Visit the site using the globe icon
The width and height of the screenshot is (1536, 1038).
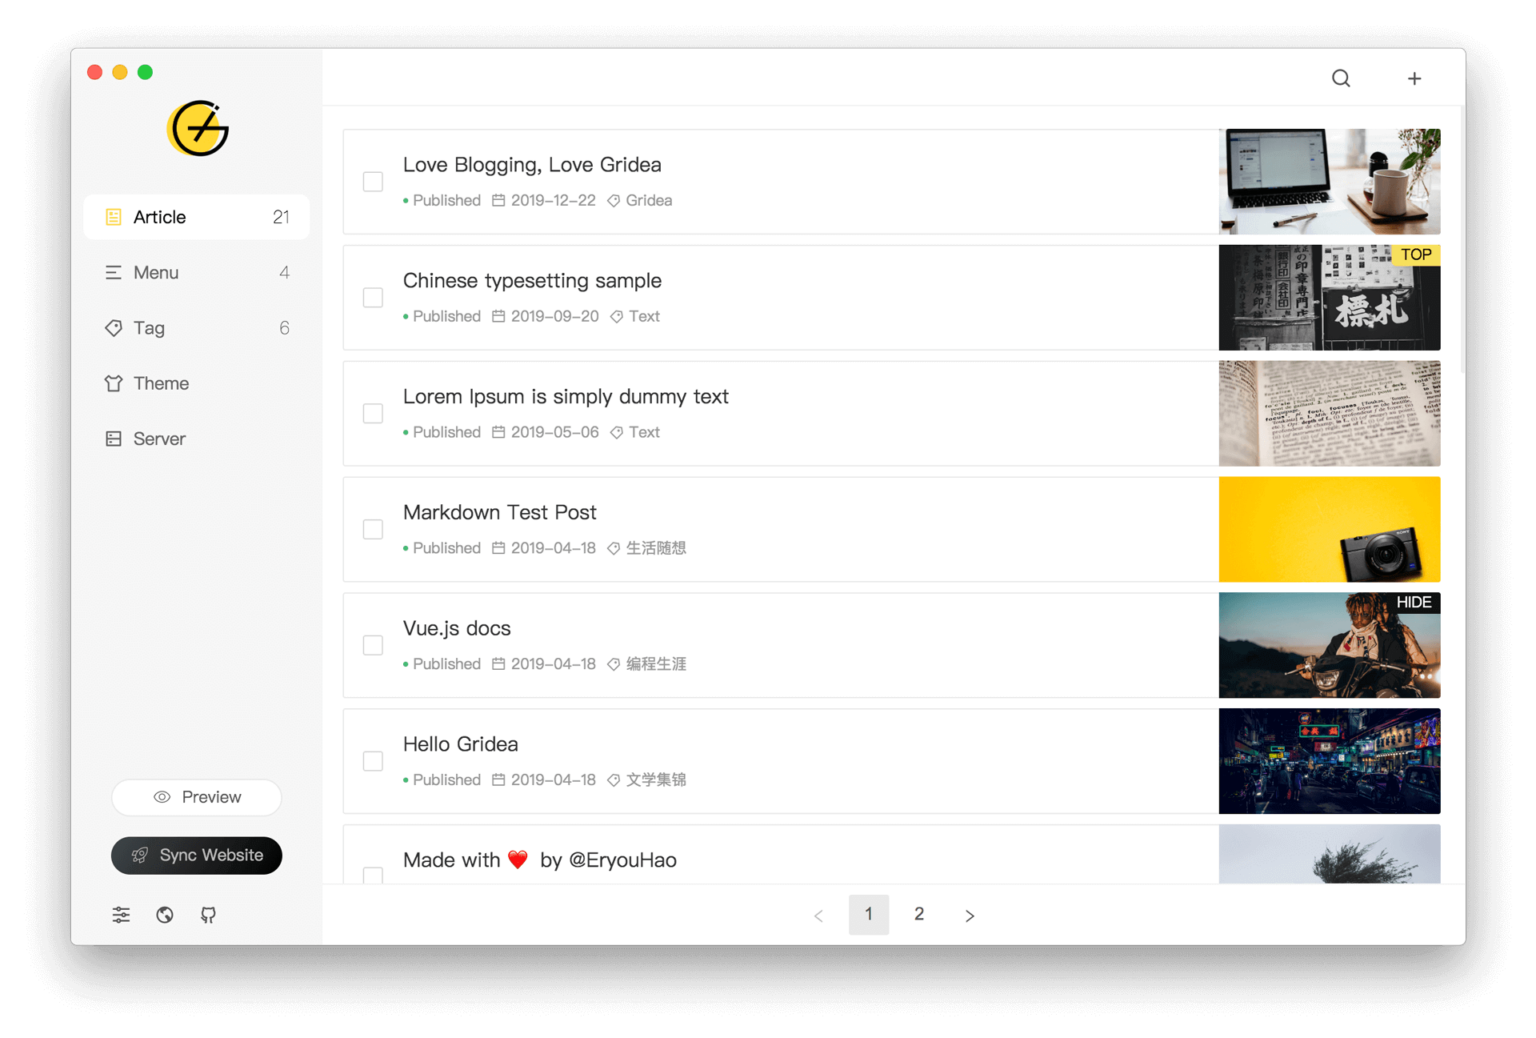(x=164, y=914)
